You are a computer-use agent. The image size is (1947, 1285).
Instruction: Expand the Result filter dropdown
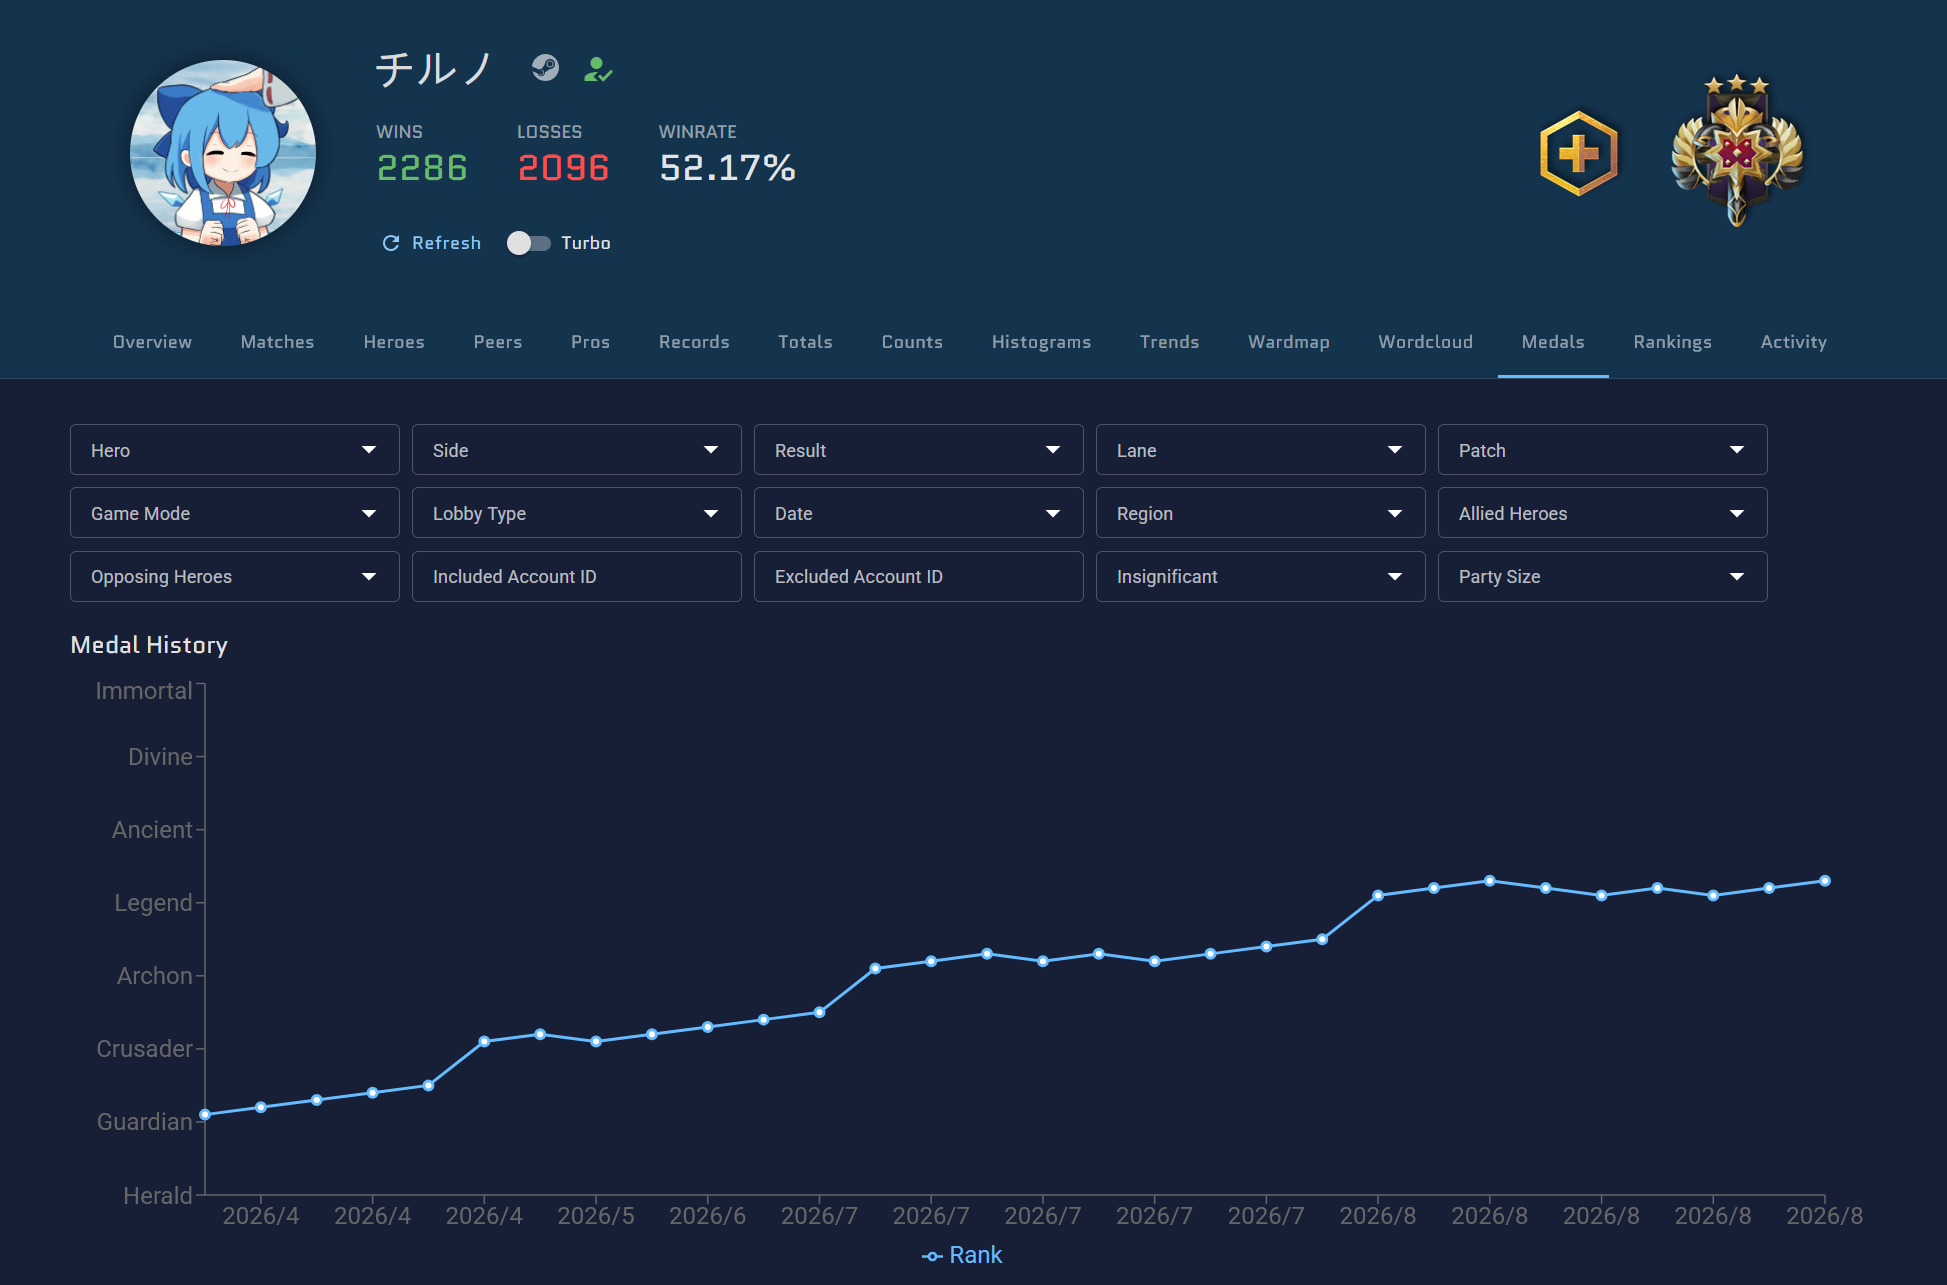[x=919, y=450]
